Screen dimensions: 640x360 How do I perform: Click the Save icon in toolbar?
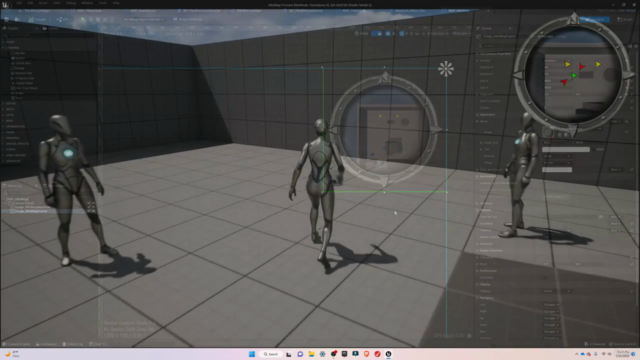click(x=7, y=19)
